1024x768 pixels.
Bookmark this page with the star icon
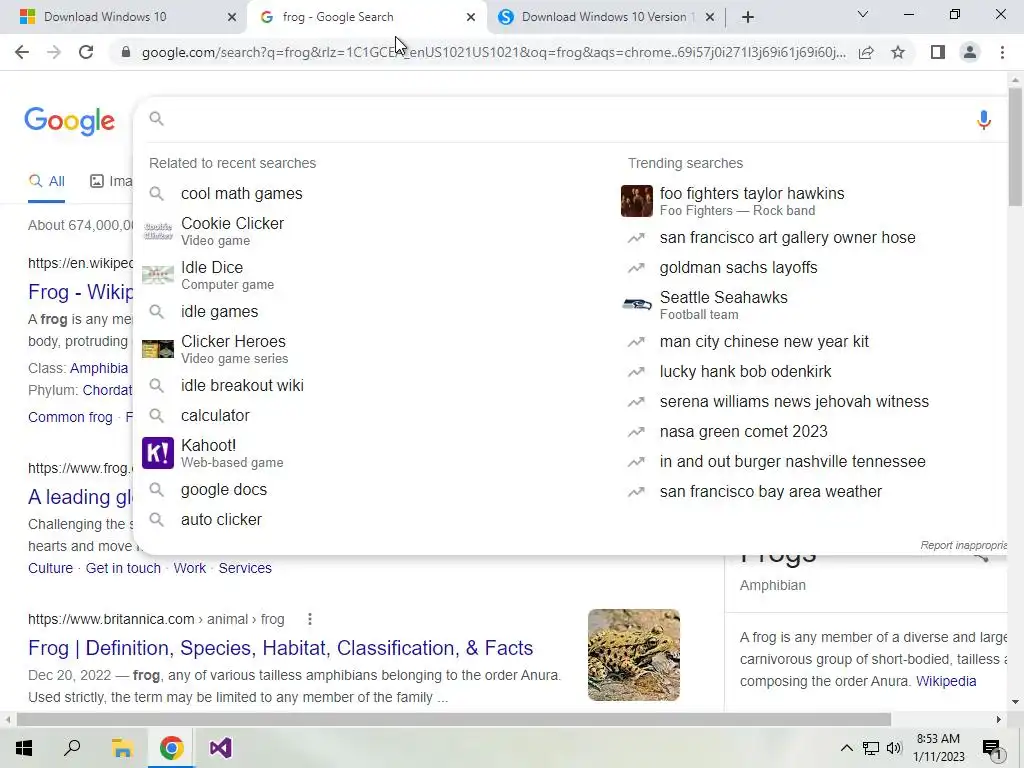tap(898, 52)
